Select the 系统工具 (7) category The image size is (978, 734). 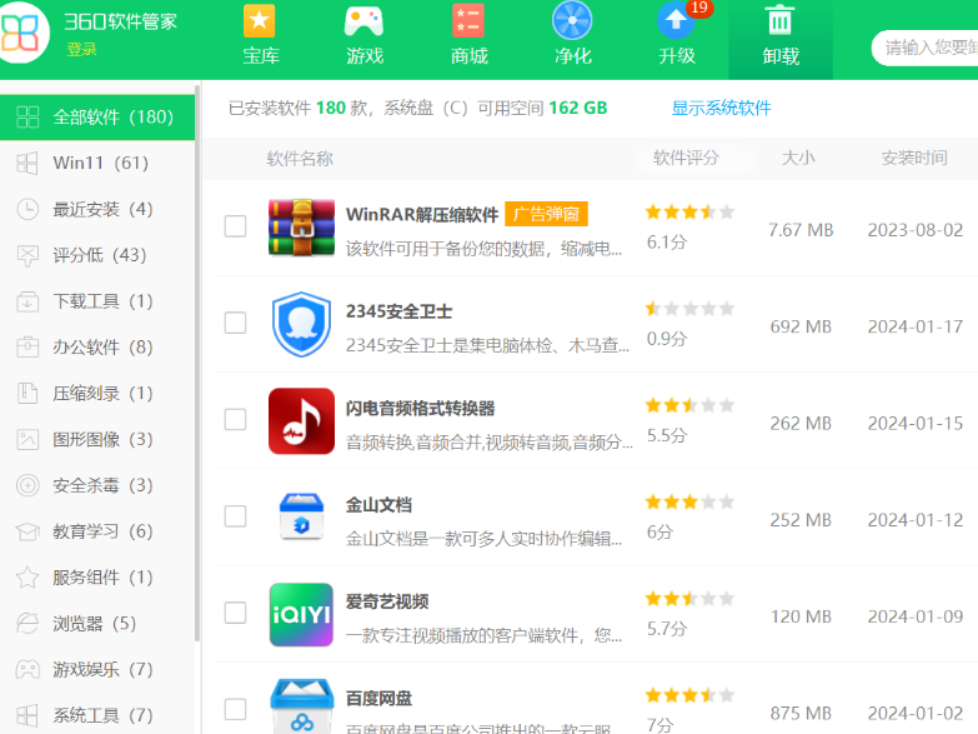(97, 715)
